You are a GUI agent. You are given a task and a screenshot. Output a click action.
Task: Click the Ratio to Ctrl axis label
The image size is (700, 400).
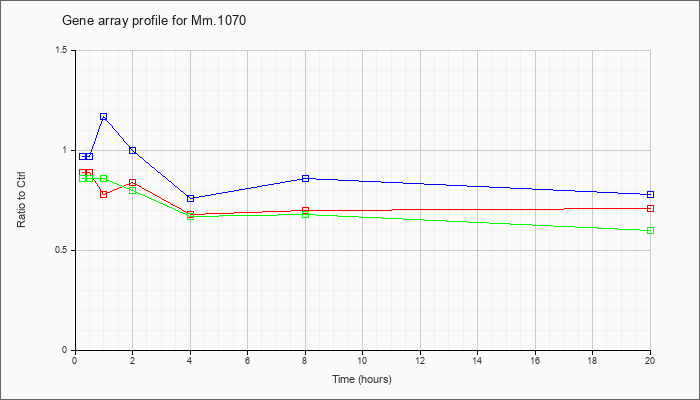(21, 200)
